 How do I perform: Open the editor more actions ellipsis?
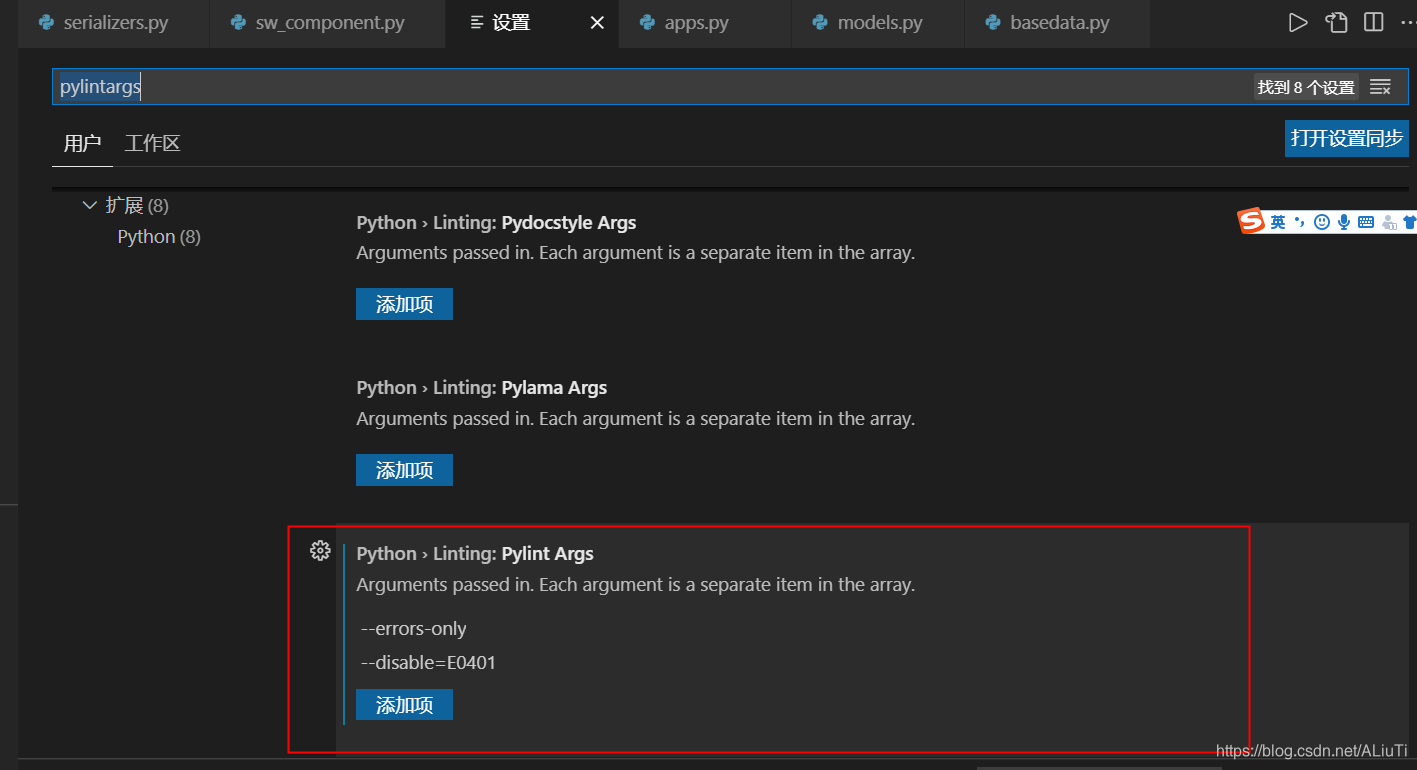tap(1410, 21)
